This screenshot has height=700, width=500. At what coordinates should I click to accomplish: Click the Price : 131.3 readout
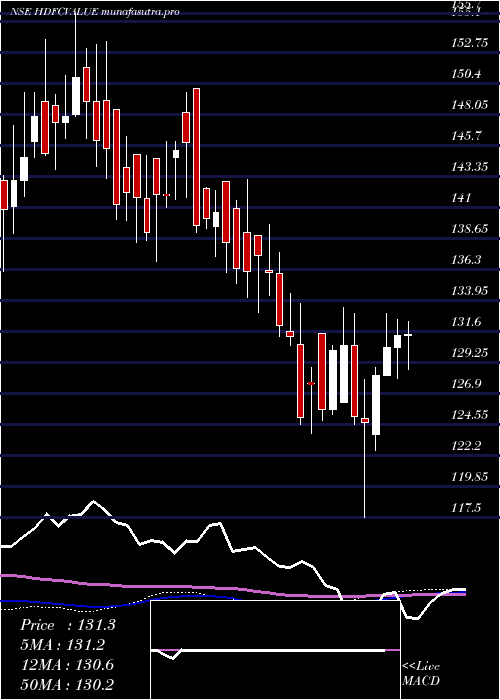click(68, 625)
